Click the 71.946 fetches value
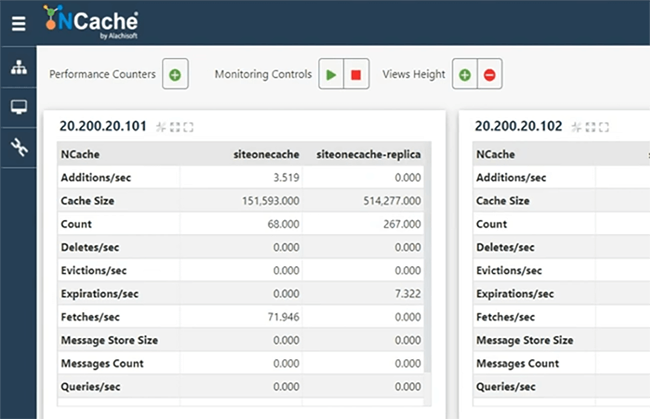Viewport: 650px width, 419px height. click(283, 317)
